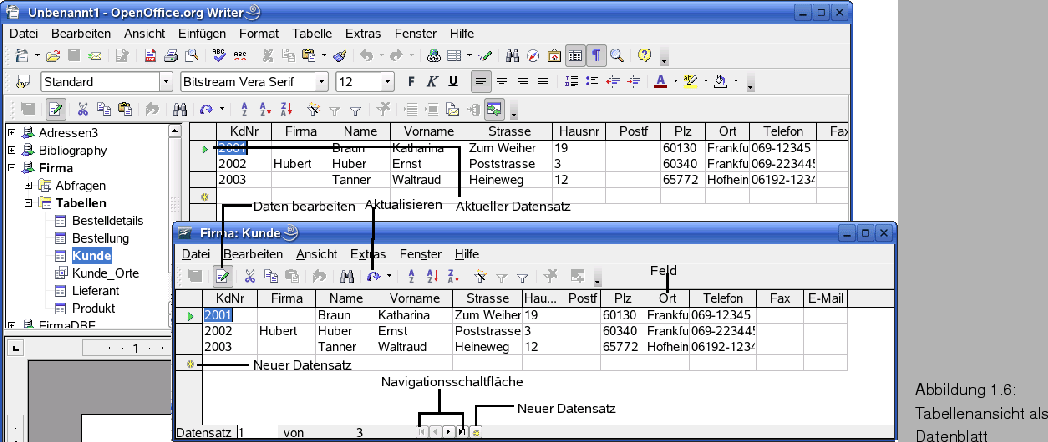Click the Format Paintbrush icon

[x=340, y=56]
